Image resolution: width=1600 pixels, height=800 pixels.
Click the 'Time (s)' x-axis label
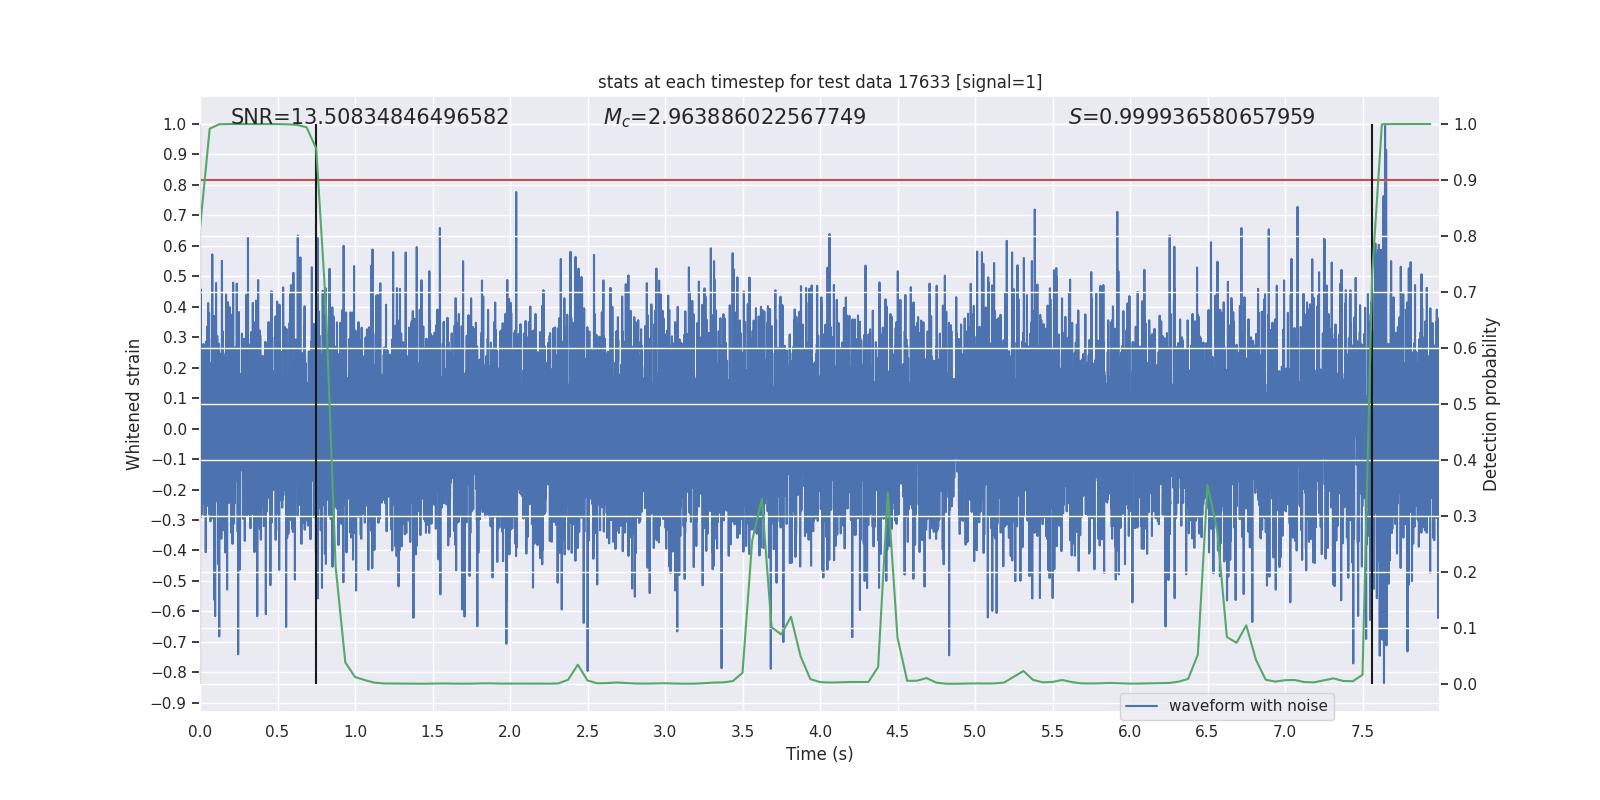tap(819, 754)
